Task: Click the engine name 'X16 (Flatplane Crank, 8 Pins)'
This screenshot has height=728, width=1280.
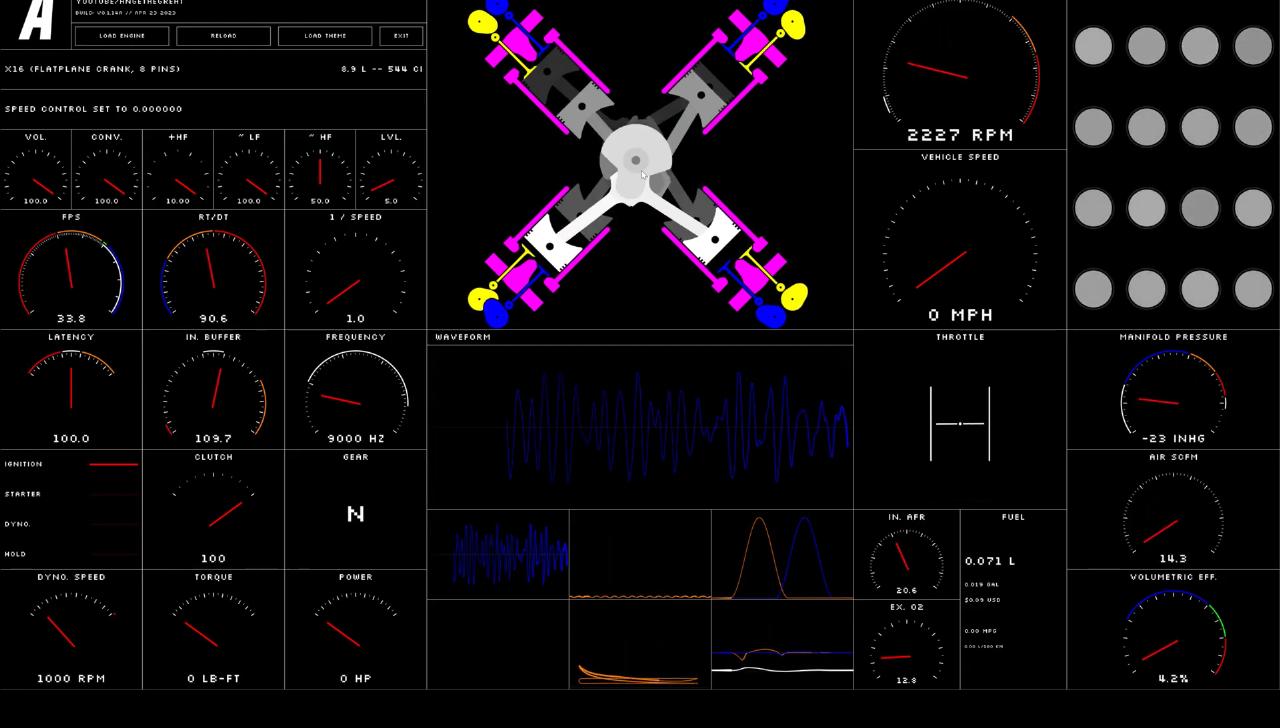Action: (x=93, y=69)
